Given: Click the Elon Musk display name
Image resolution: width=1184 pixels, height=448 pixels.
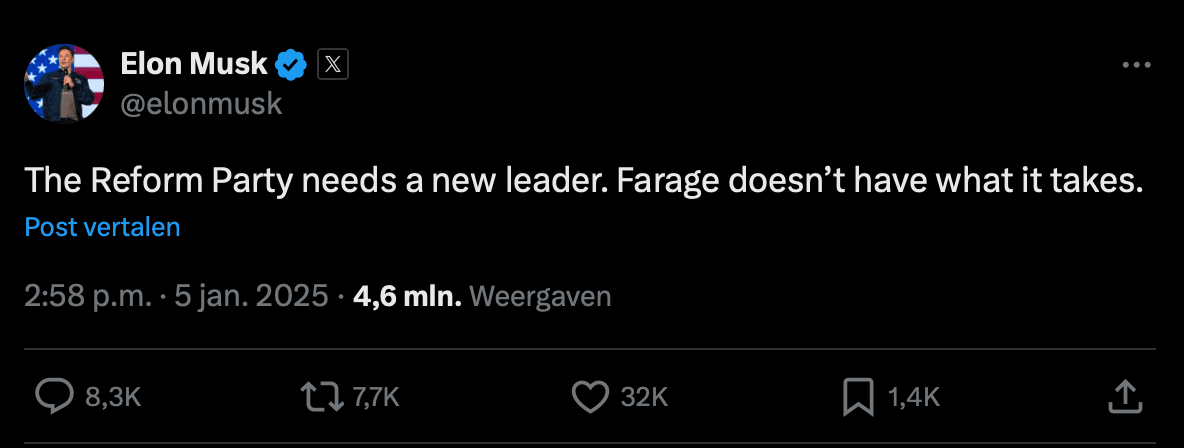Looking at the screenshot, I should pyautogui.click(x=194, y=65).
